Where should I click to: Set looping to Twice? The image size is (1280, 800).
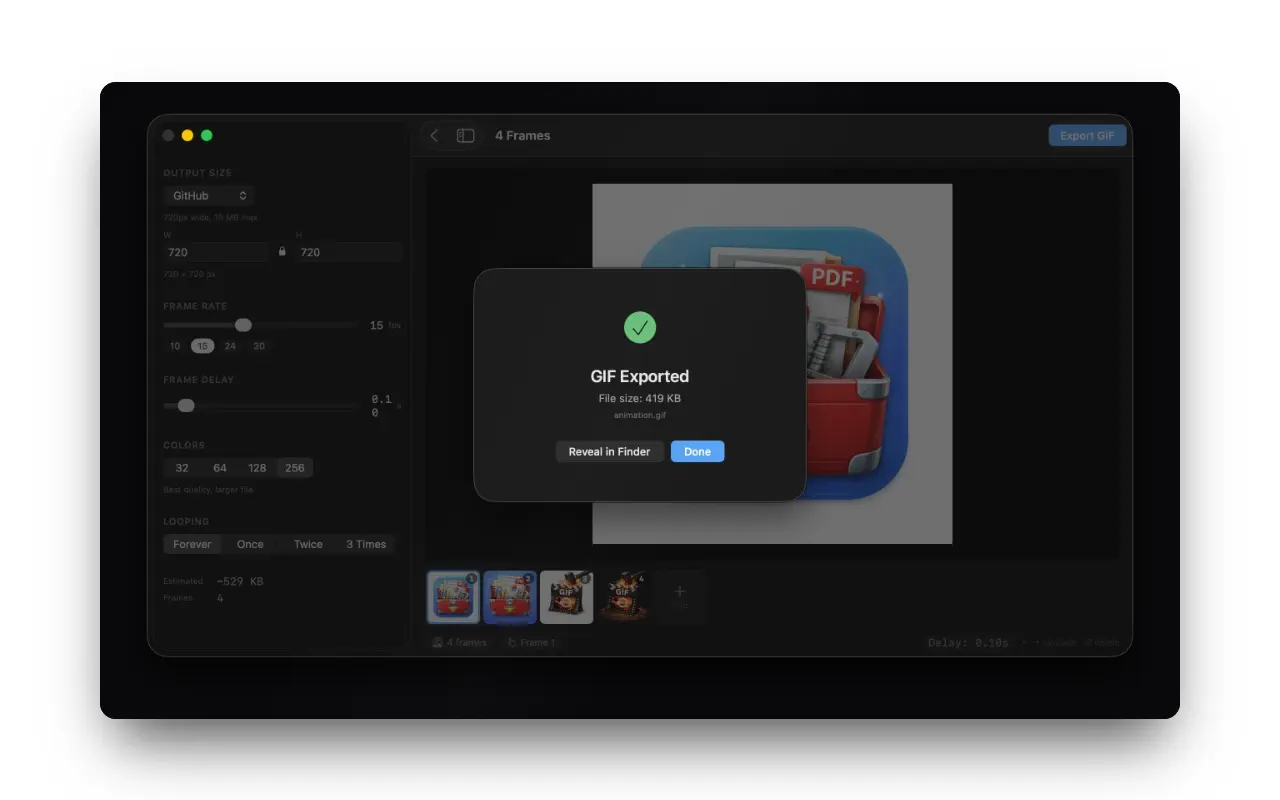[x=308, y=545]
